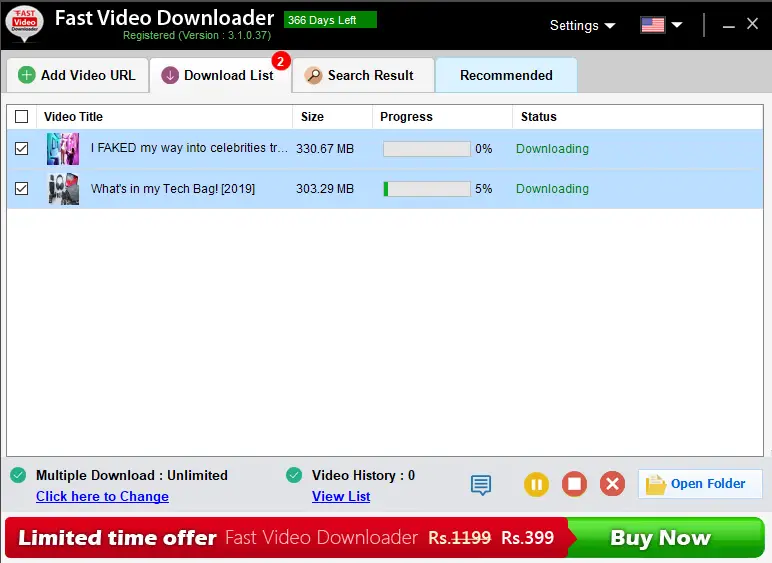The image size is (772, 563).
Task: Open the Recommended tab
Action: 506,75
